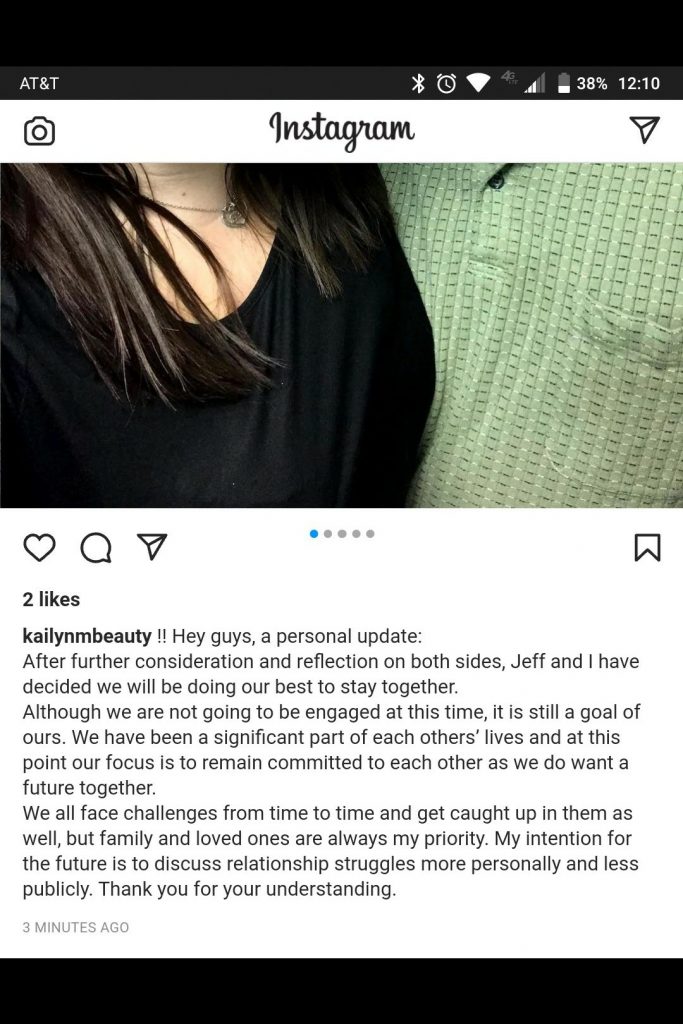Save post with bookmark icon

coord(647,547)
